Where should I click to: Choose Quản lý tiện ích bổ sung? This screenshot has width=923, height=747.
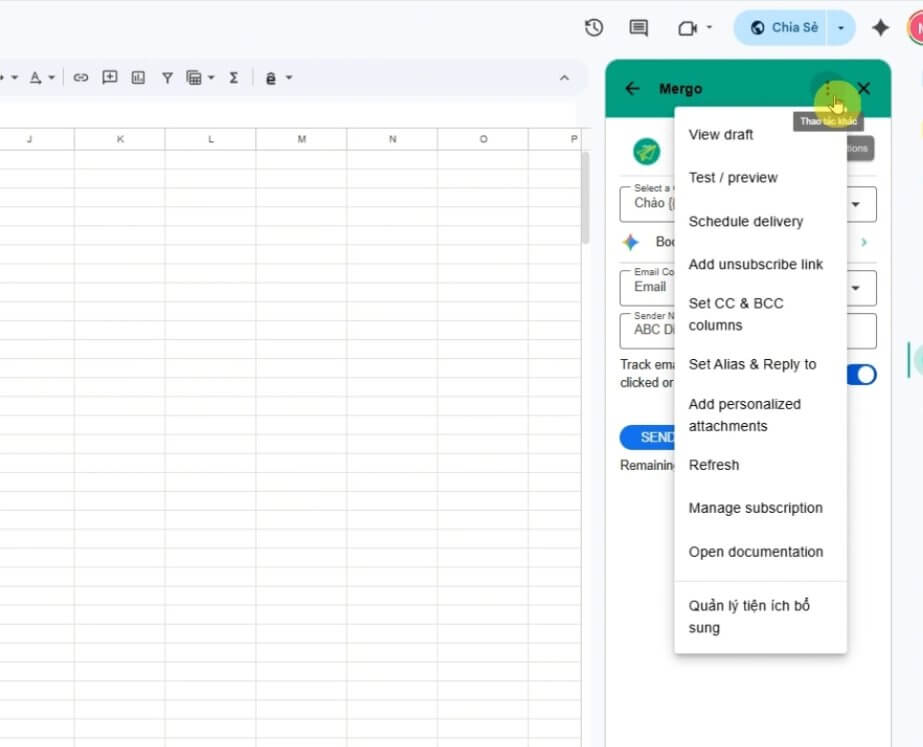click(x=760, y=616)
